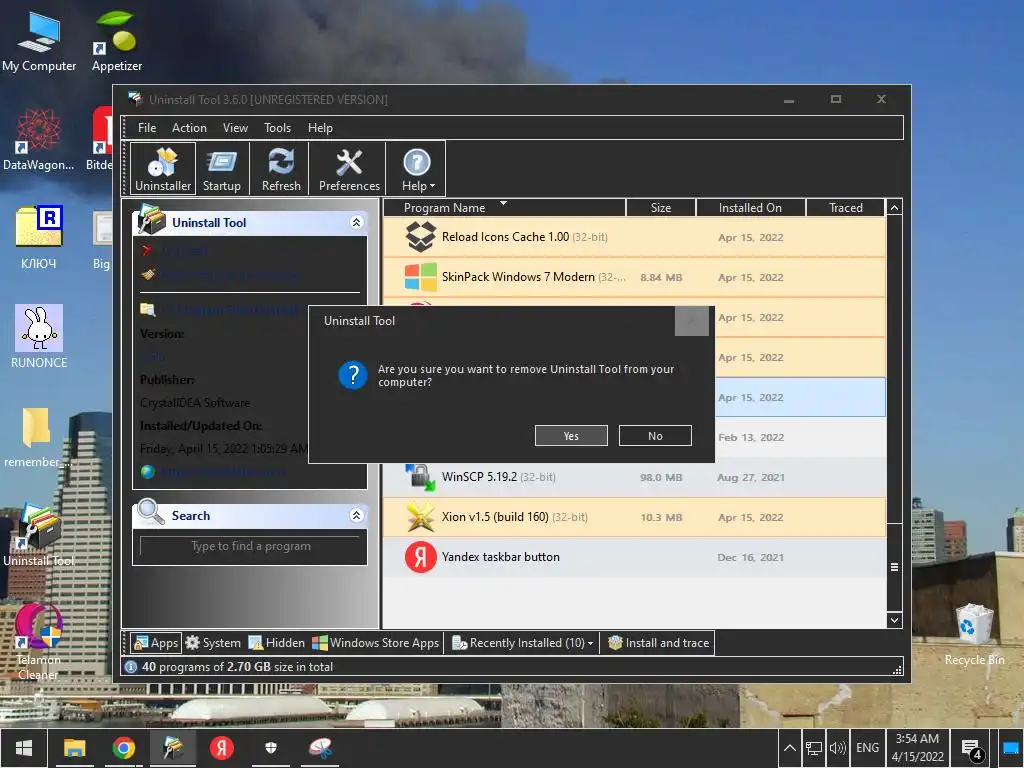The image size is (1024, 768).
Task: Select the SkinPack Windows 7 Modern row
Action: tap(634, 277)
